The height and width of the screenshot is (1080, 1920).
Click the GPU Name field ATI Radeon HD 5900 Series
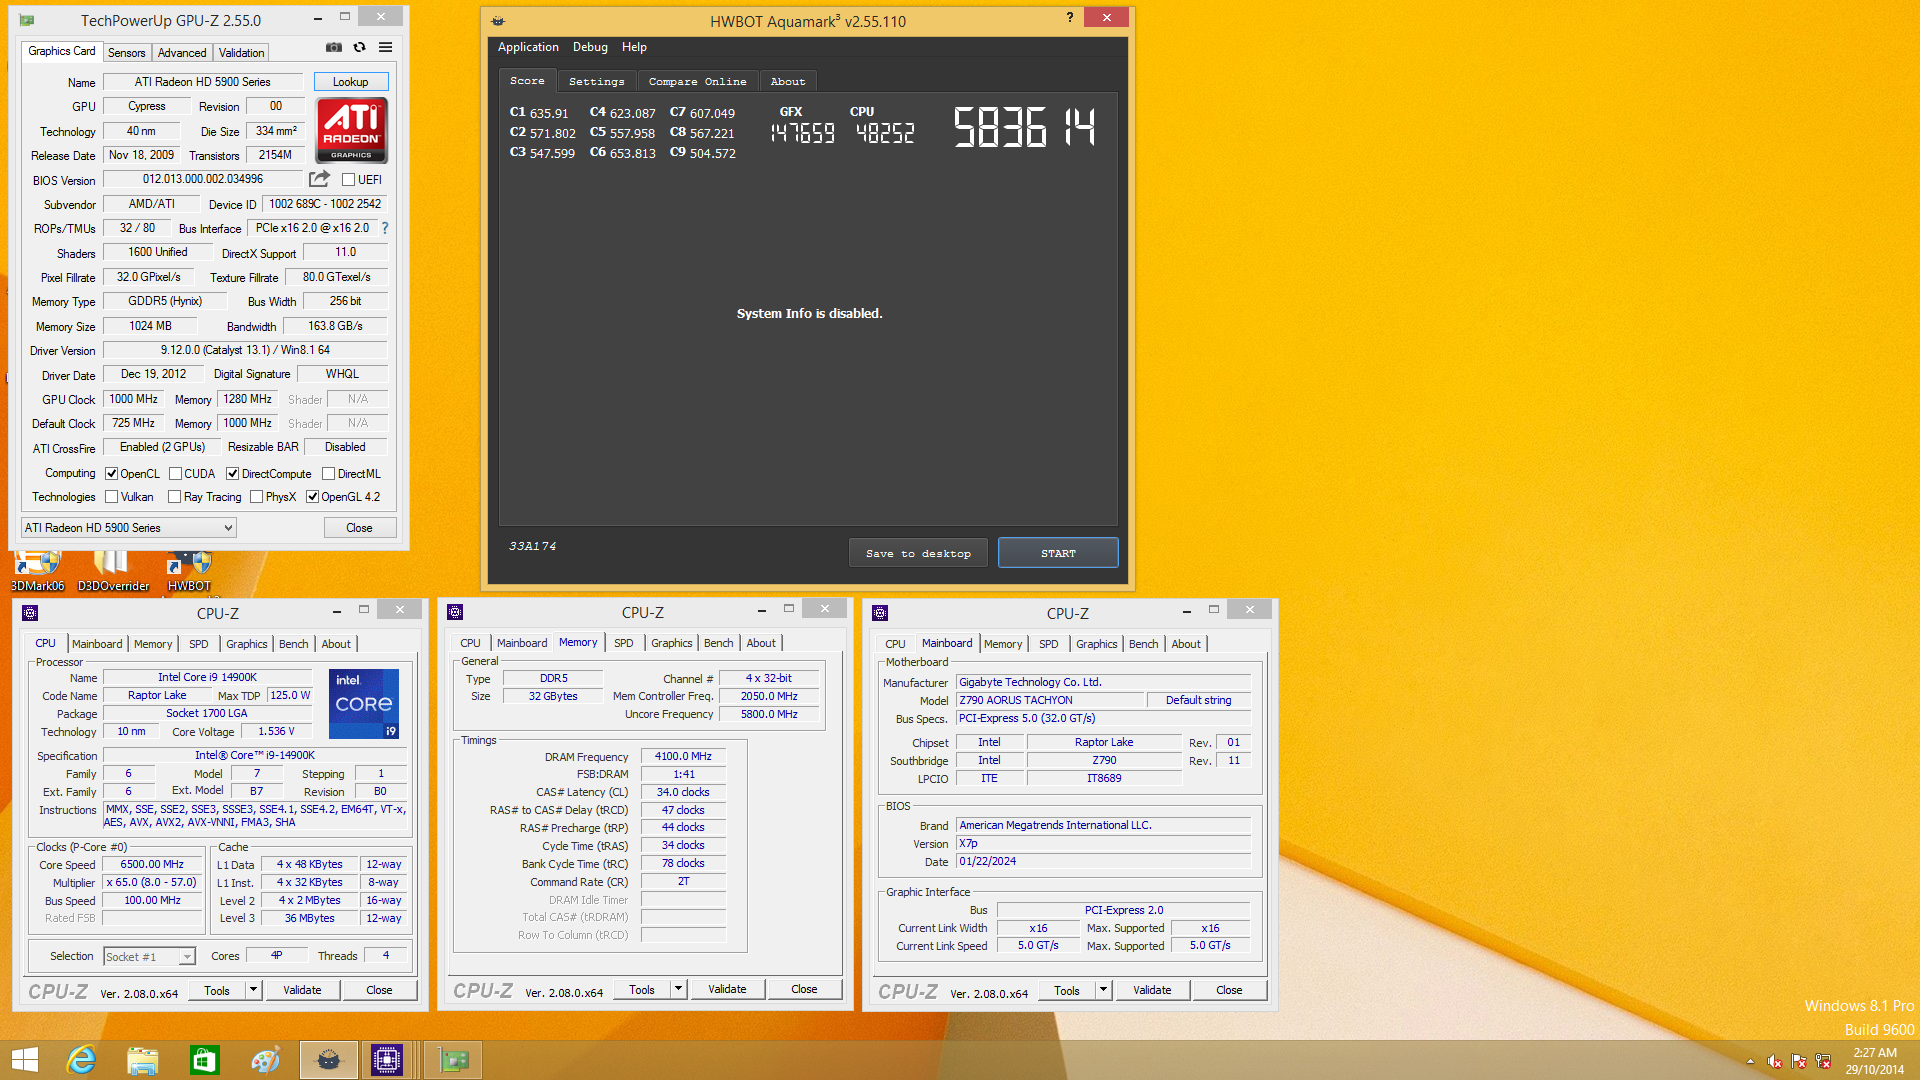(202, 82)
